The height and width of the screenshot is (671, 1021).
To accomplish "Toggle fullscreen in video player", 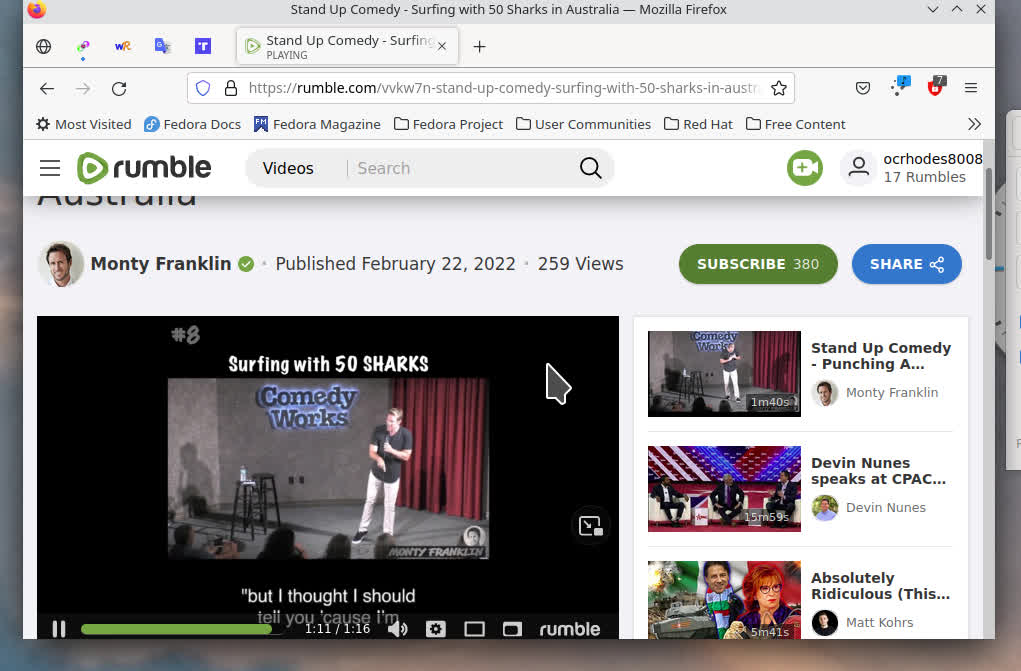I will (512, 629).
